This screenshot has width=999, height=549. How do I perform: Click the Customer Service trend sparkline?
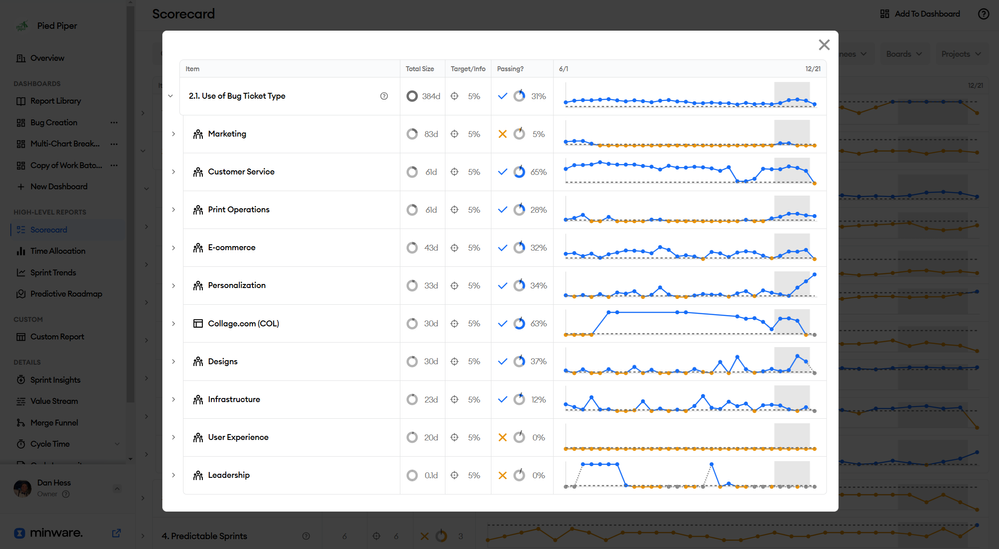tap(689, 172)
